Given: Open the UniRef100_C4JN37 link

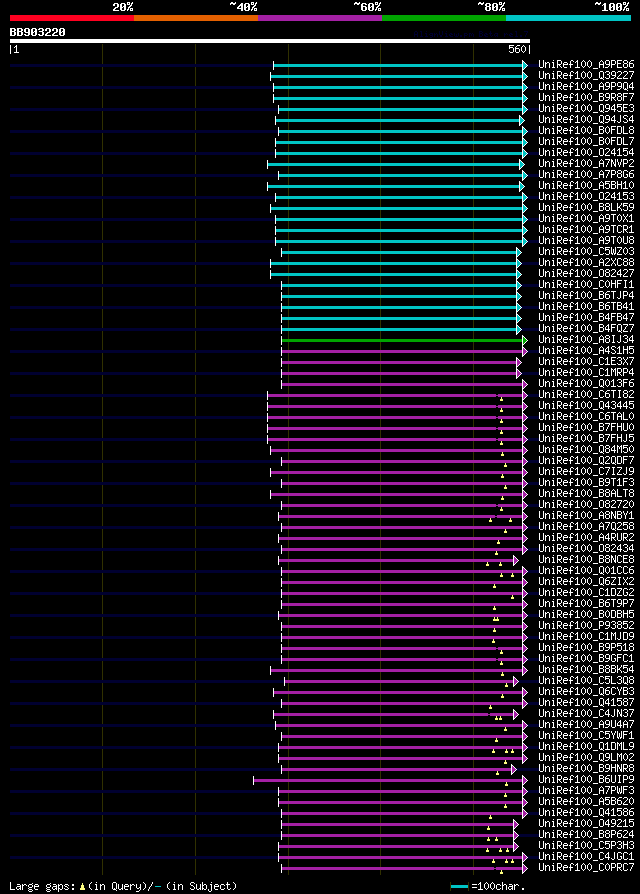Looking at the screenshot, I should (586, 713).
